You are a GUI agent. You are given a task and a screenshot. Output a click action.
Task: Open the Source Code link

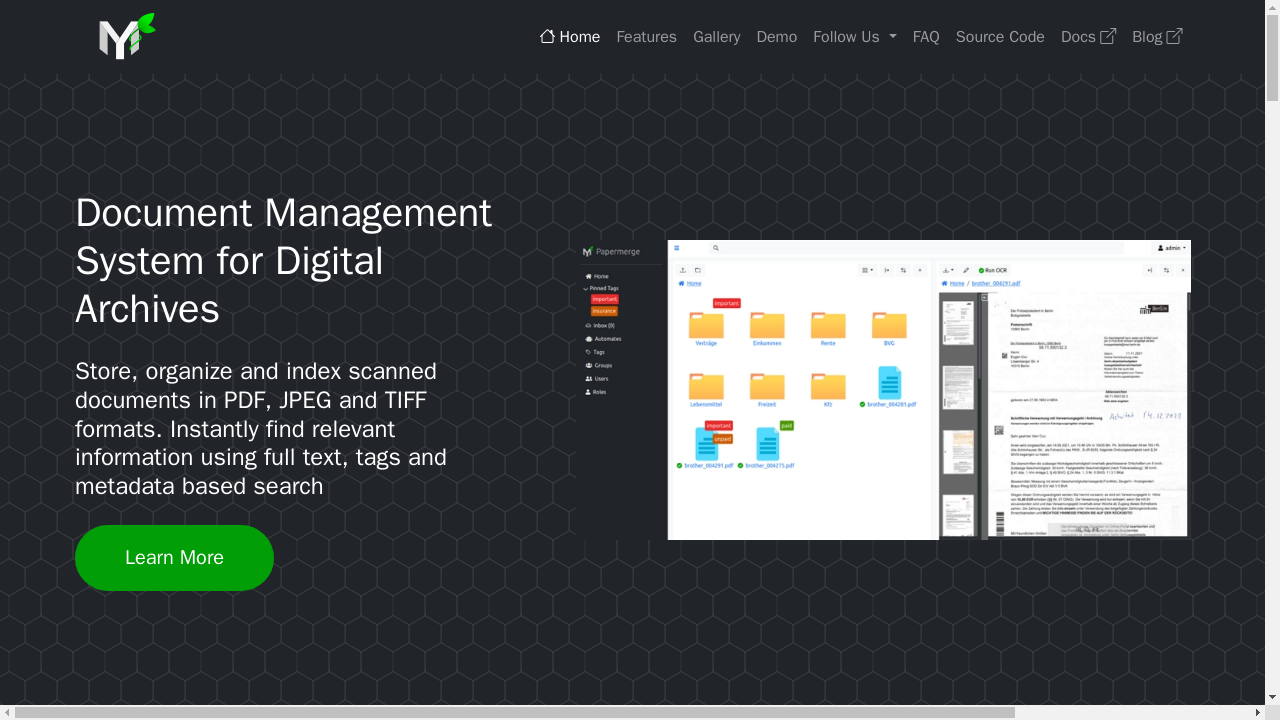(999, 37)
